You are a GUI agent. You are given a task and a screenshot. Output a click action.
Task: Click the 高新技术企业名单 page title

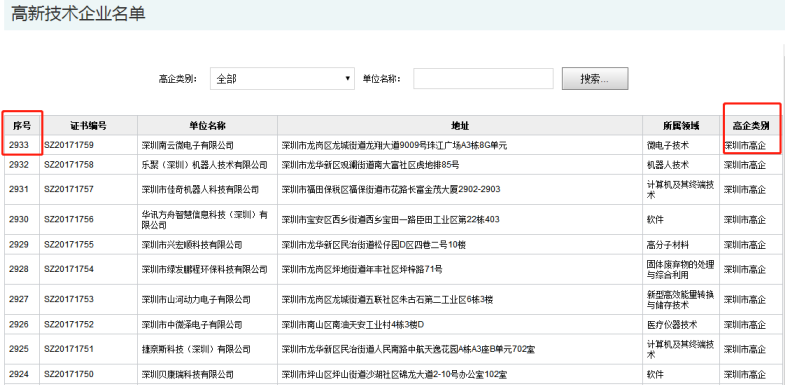click(x=79, y=14)
